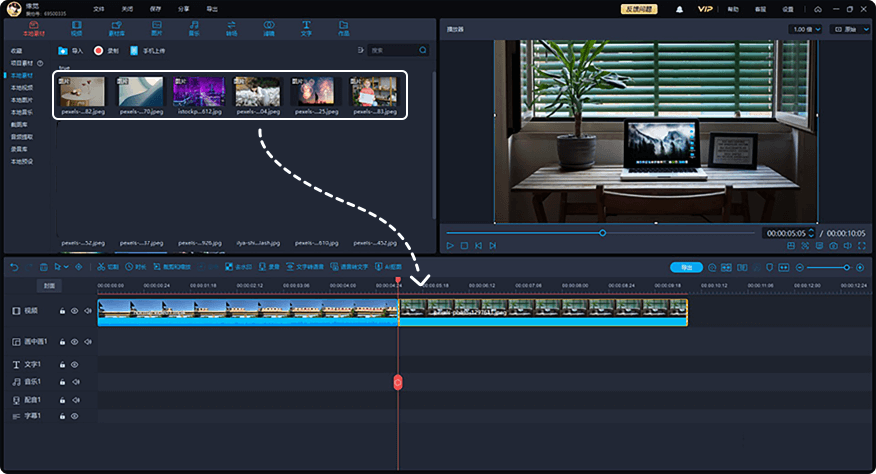876x474 pixels.
Task: Open the notification bell
Action: click(x=680, y=8)
